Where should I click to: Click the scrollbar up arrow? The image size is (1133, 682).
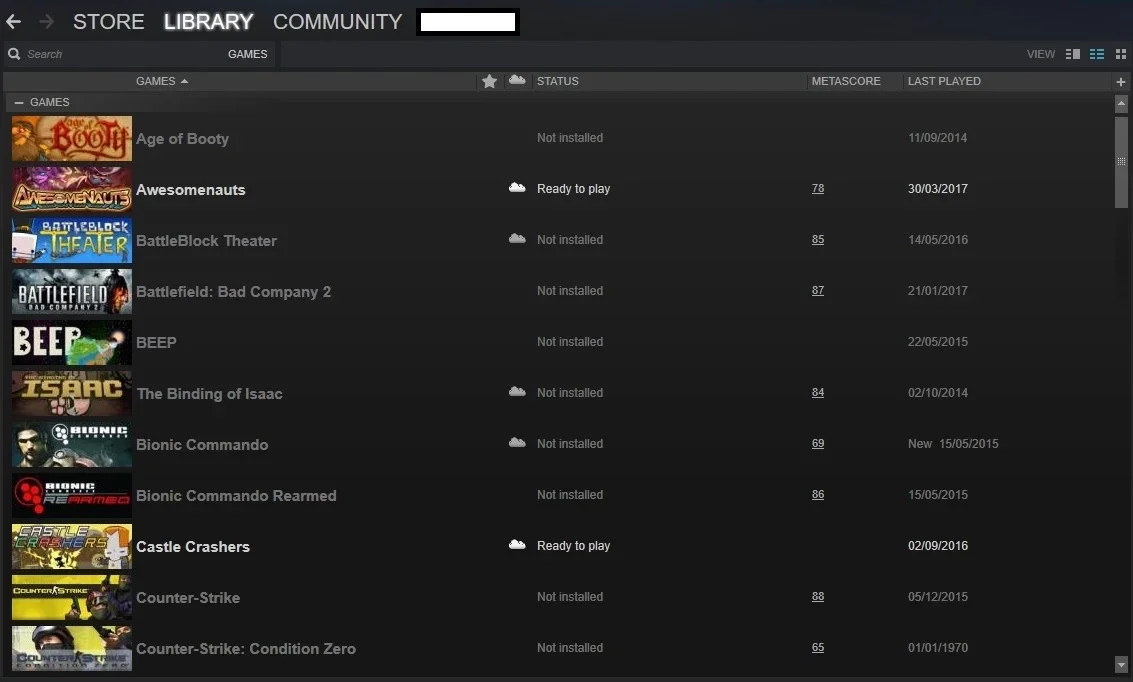(x=1121, y=104)
